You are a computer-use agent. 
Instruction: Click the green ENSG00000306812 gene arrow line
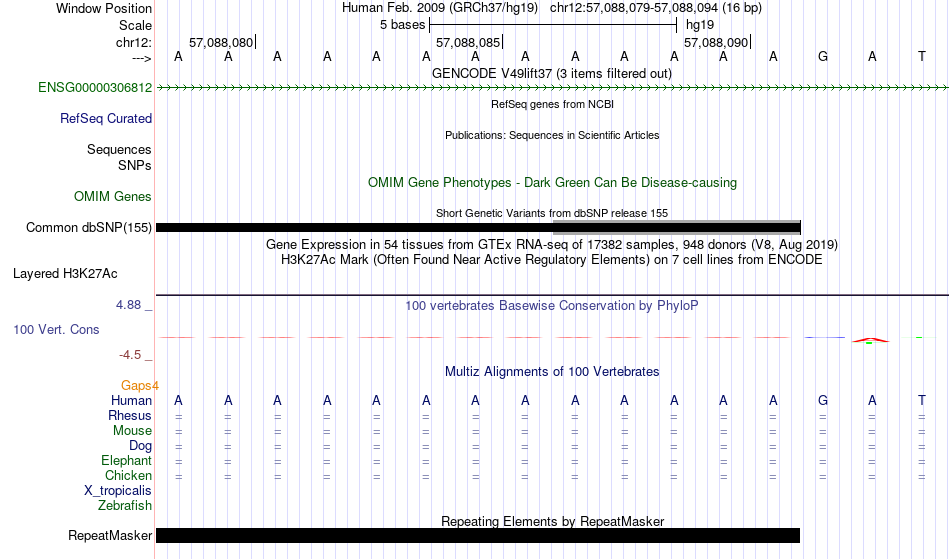(552, 88)
